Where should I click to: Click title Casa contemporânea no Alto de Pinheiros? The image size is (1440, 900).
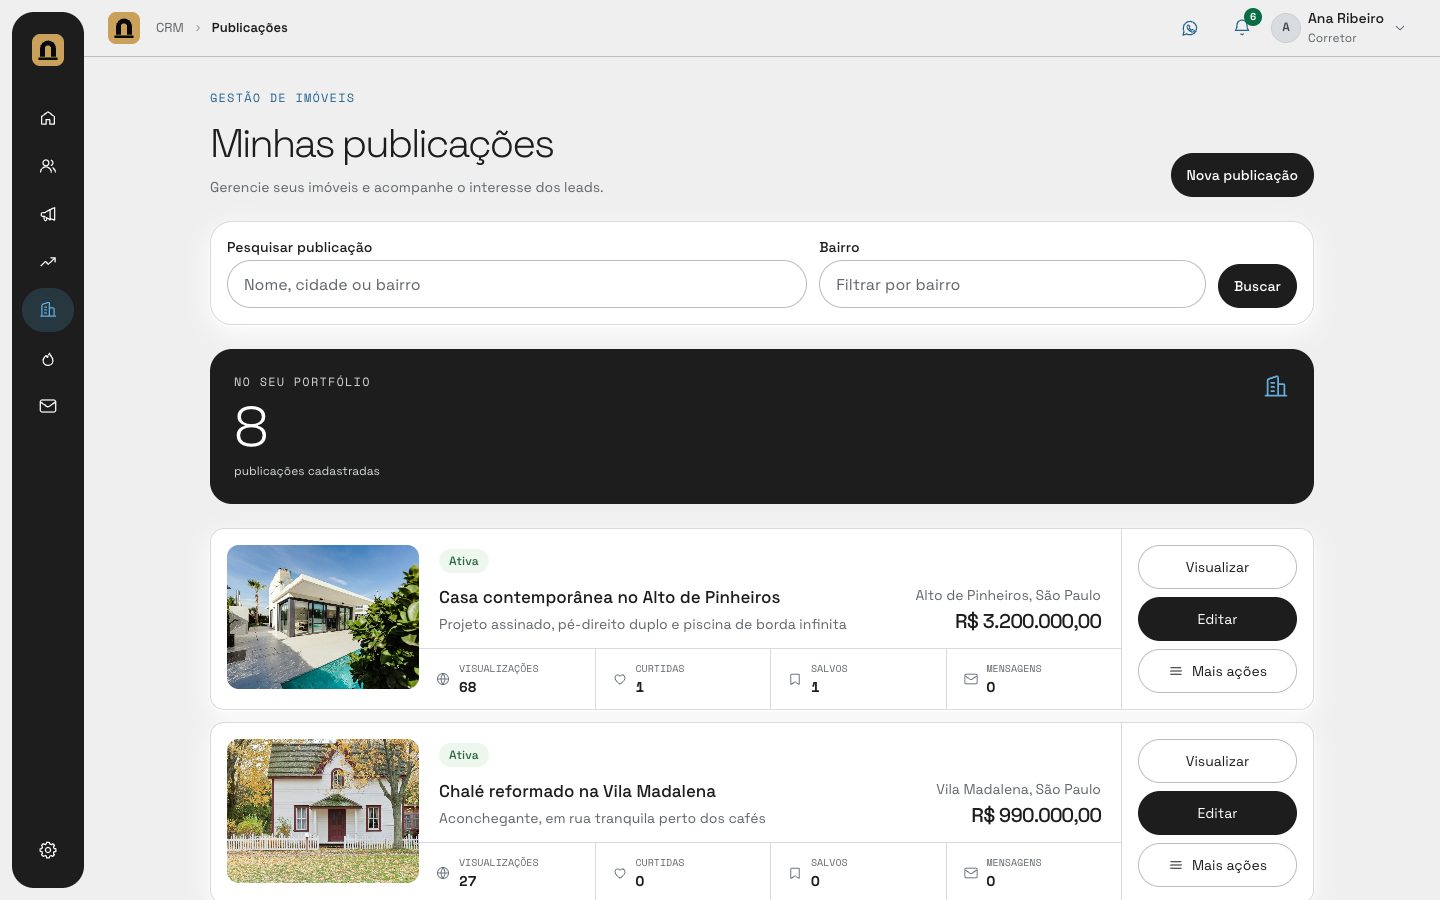[x=609, y=597]
